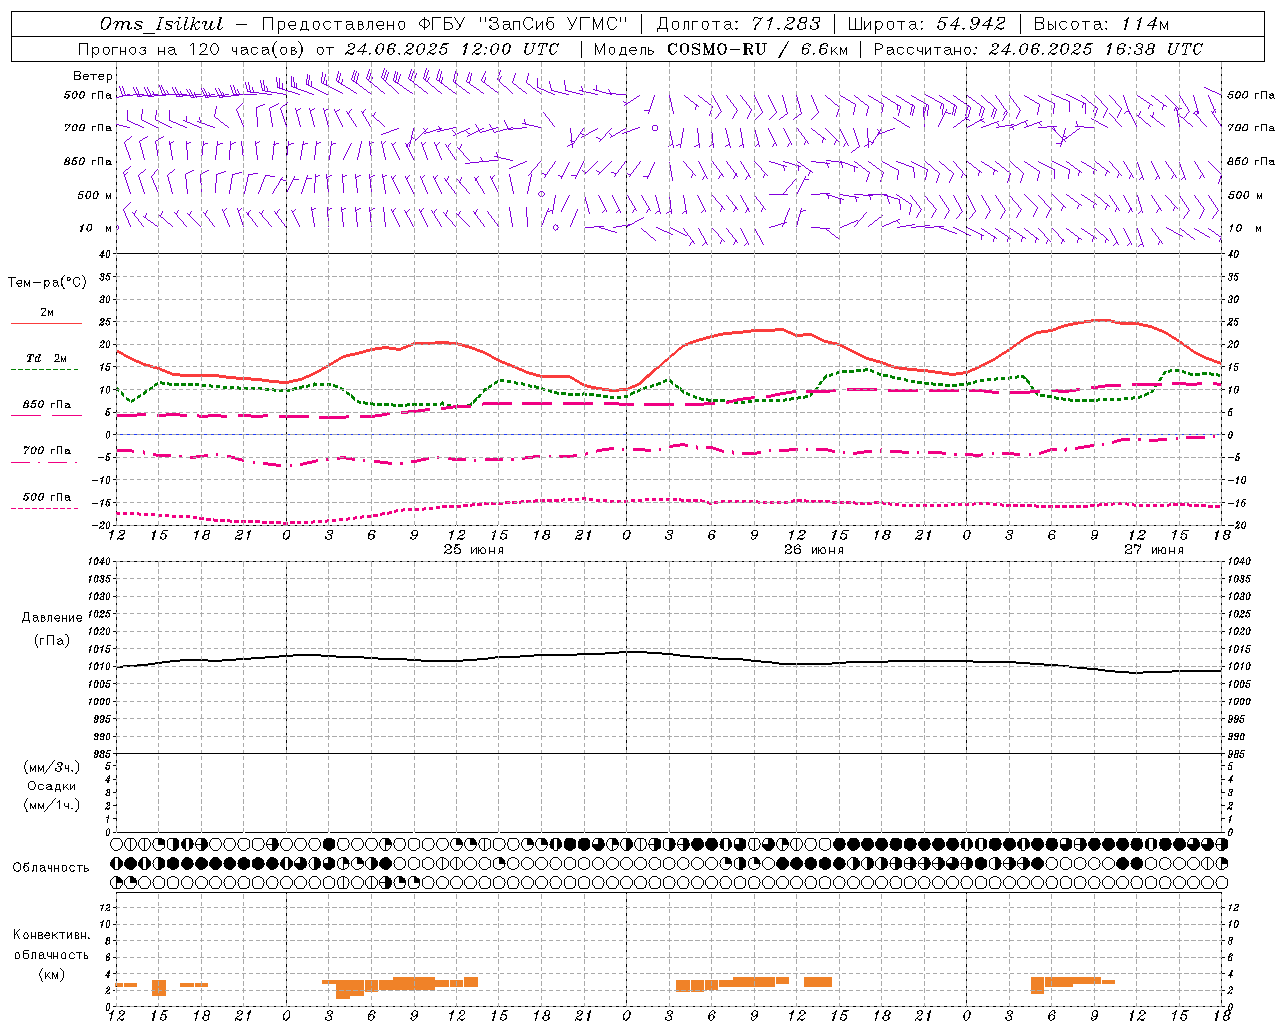Click the "Высота: 114м" header value
The height and width of the screenshot is (1024, 1280).
1101,24
